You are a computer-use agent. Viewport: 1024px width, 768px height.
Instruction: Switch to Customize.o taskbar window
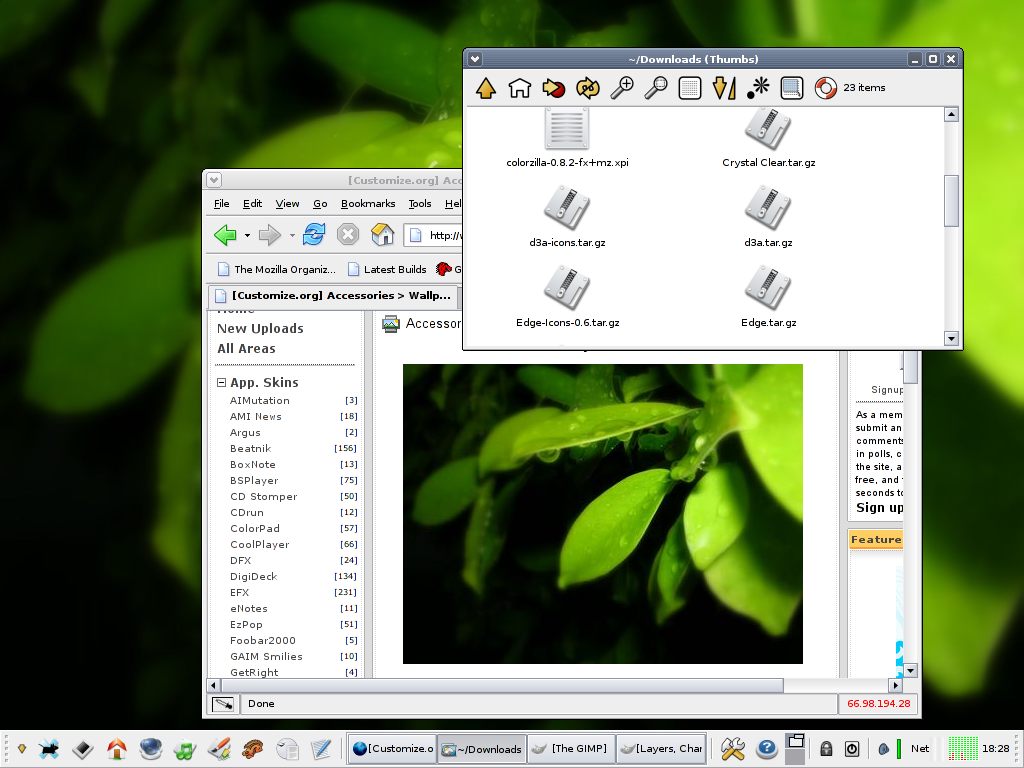click(x=392, y=749)
